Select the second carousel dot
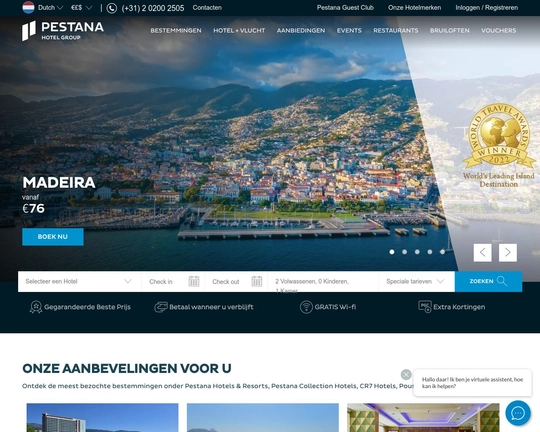Screen dimensions: 540x432 [405, 252]
